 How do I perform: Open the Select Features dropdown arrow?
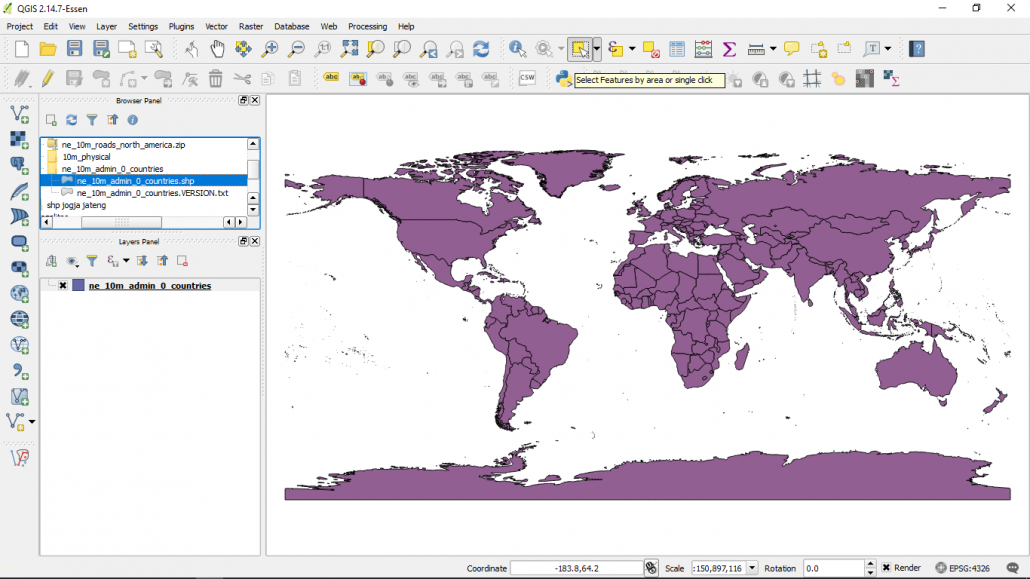point(596,48)
